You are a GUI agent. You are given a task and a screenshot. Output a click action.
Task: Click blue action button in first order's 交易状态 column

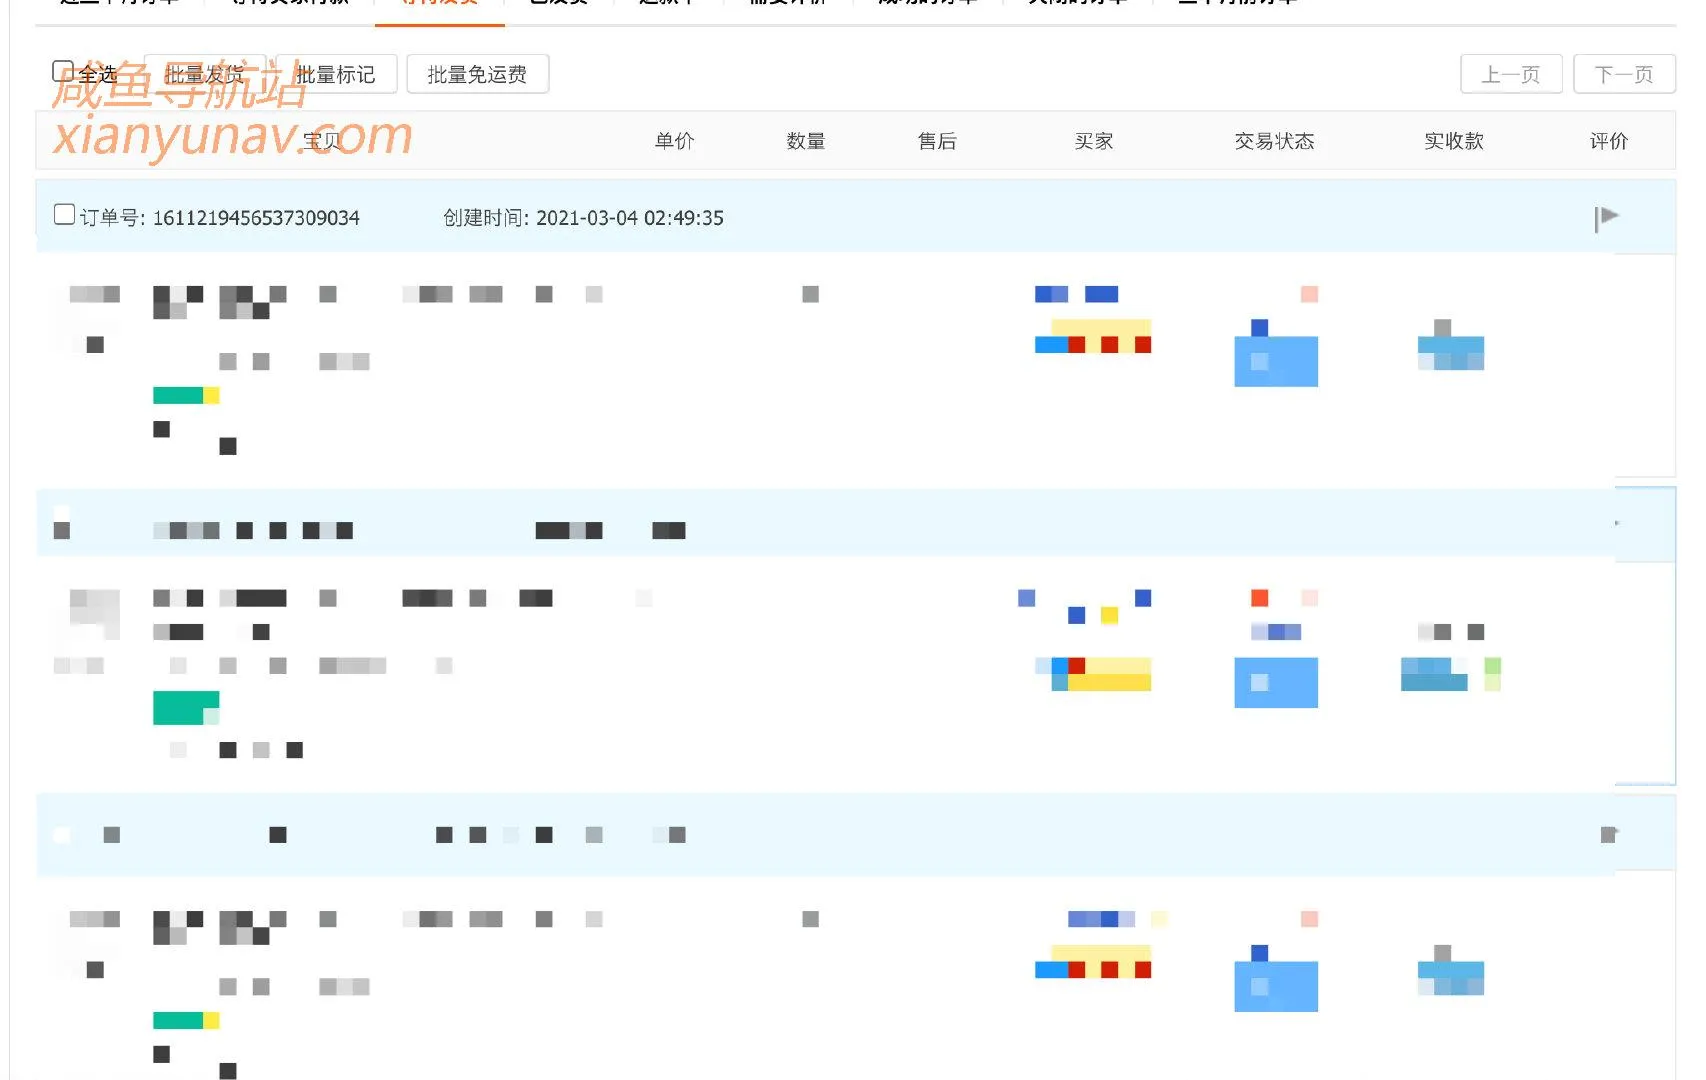tap(1275, 360)
